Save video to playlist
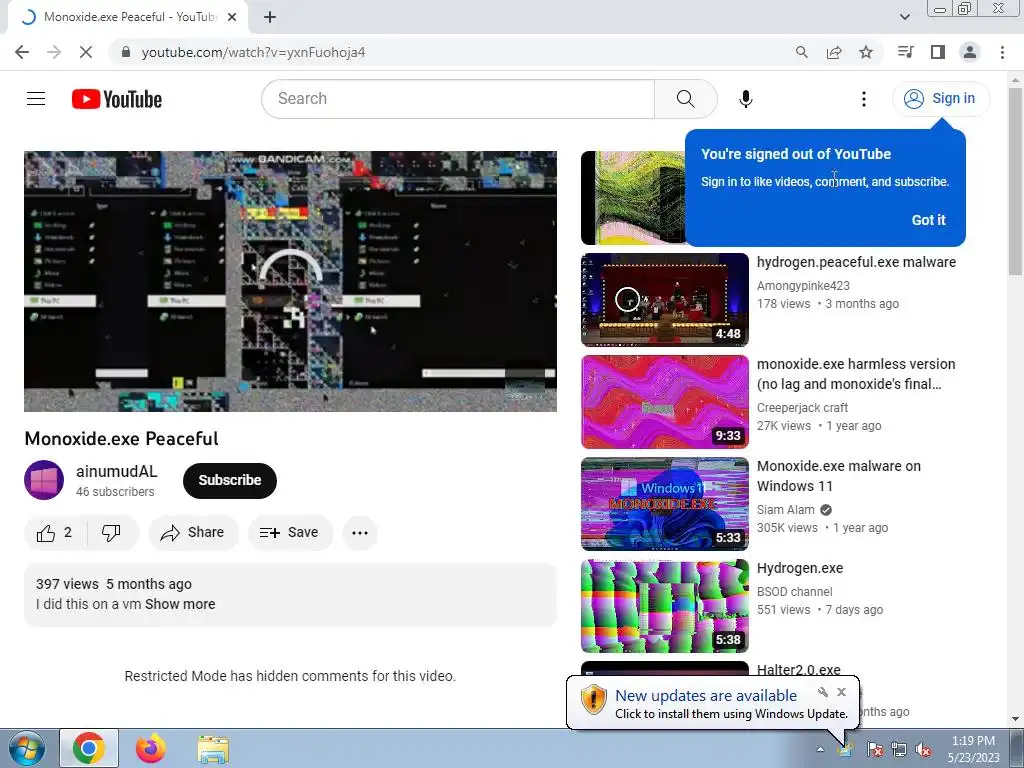 tap(289, 533)
